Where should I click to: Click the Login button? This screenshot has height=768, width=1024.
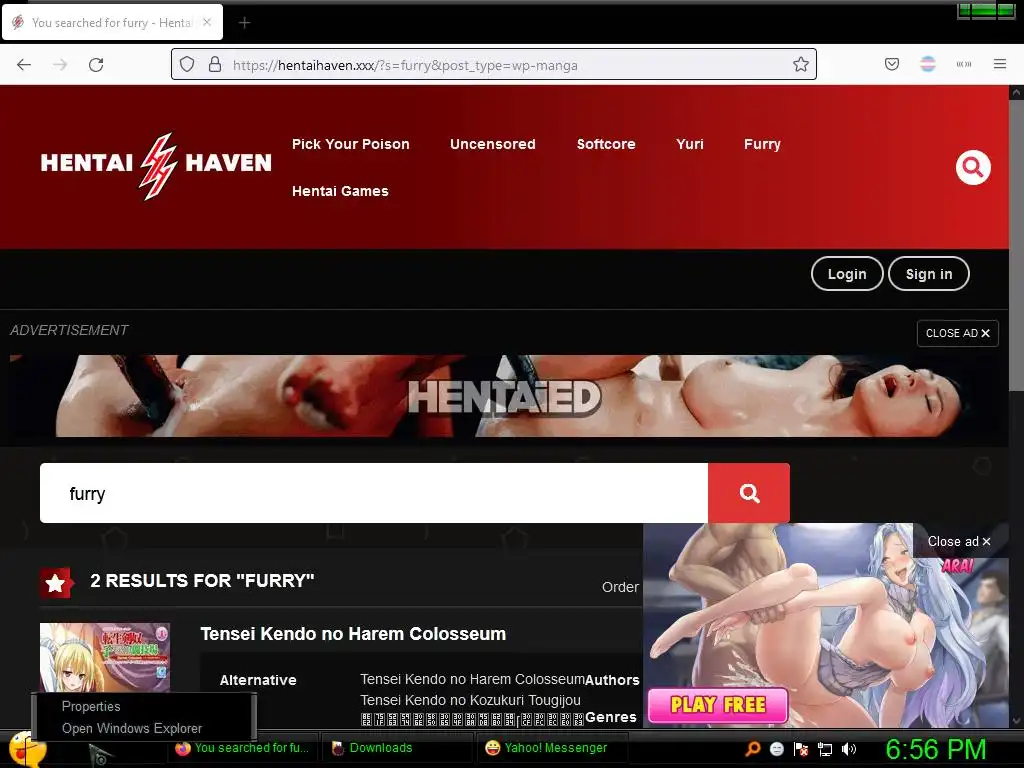tap(847, 274)
